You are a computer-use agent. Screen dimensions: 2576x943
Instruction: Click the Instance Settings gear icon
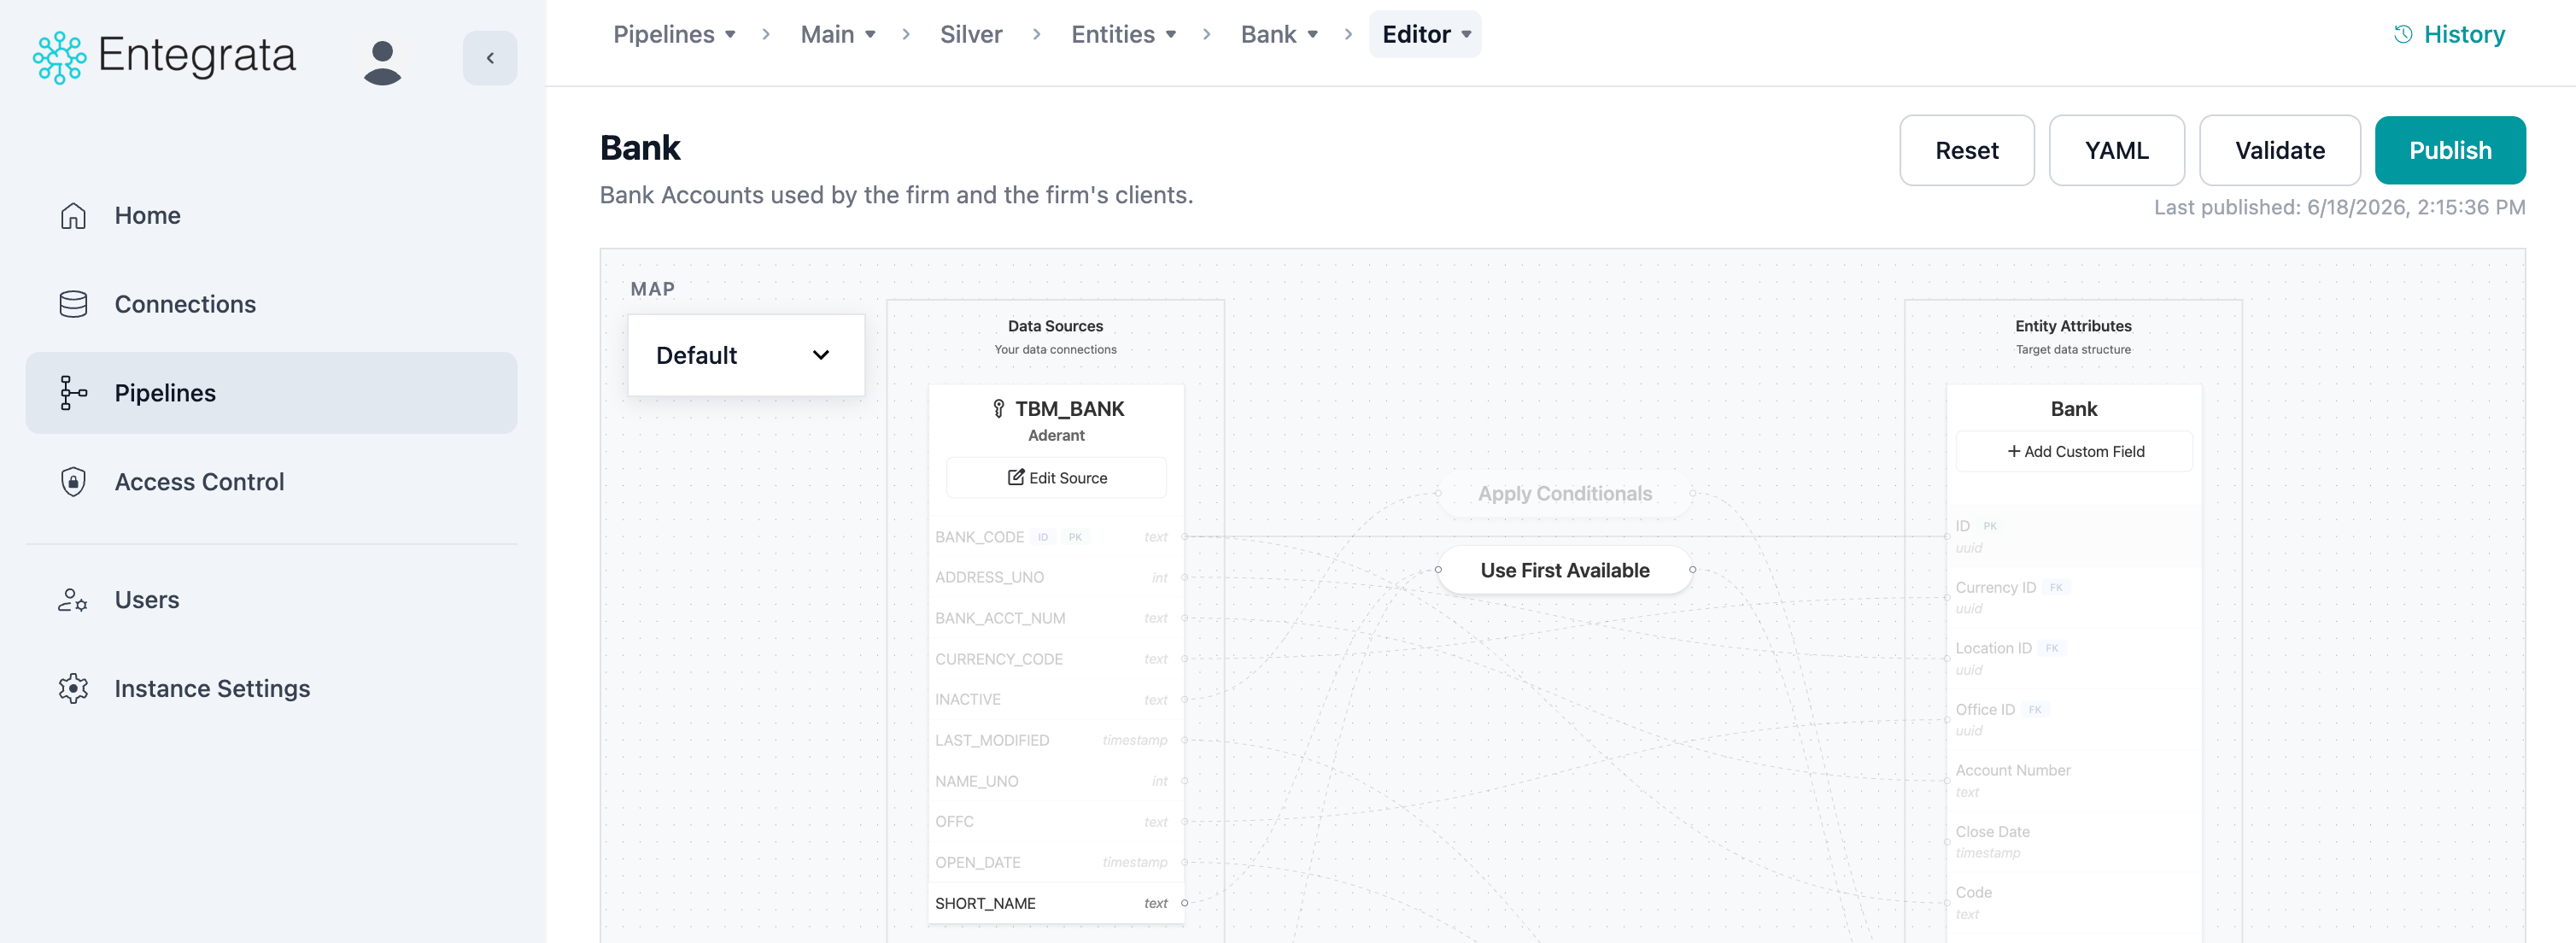pyautogui.click(x=73, y=688)
